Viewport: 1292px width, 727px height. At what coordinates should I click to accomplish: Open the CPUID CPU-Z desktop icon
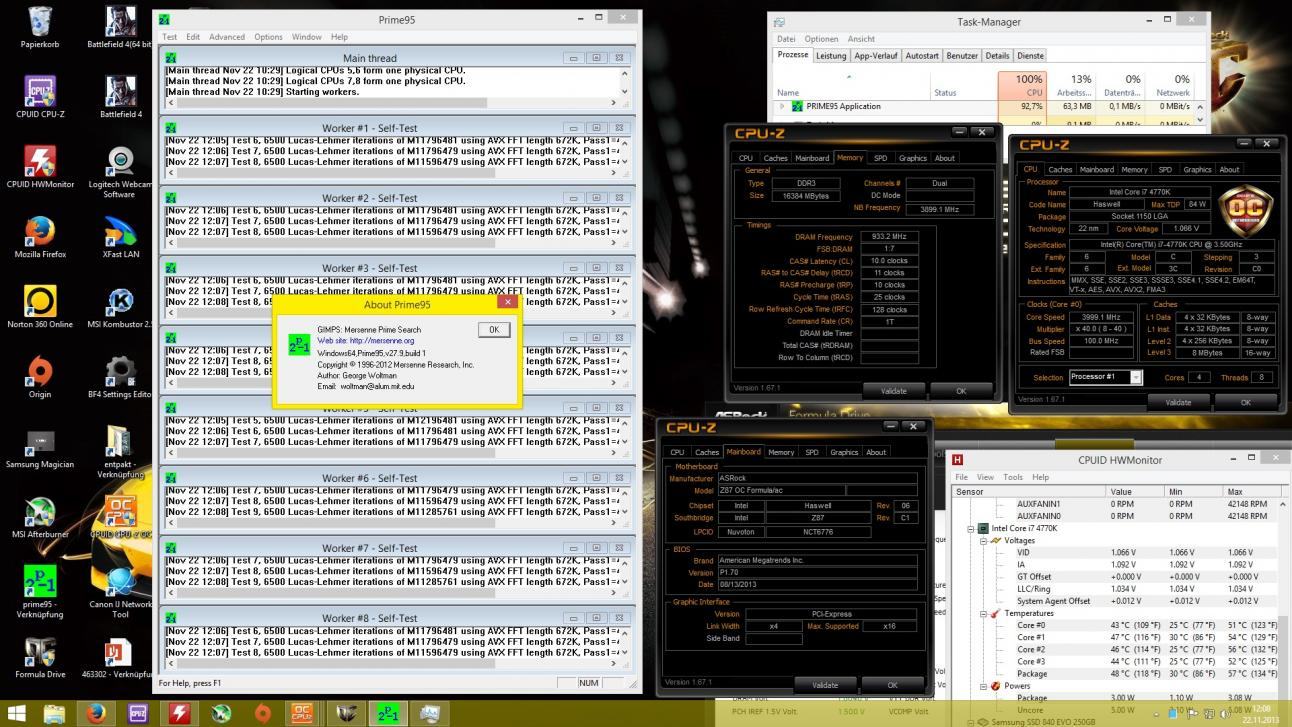tap(40, 97)
